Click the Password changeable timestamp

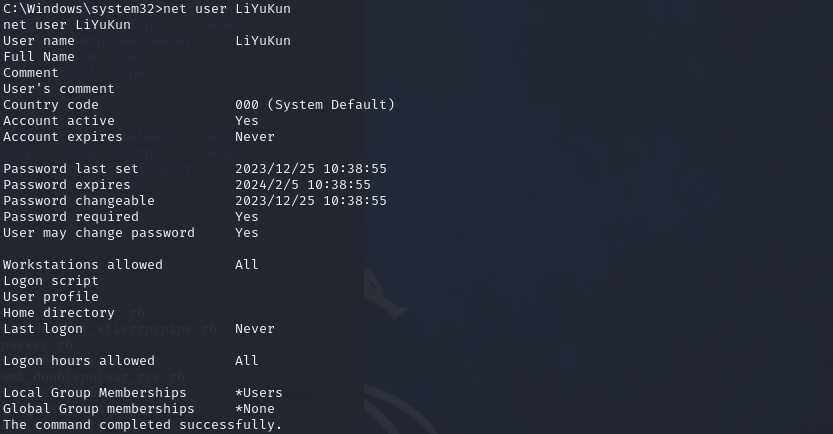pyautogui.click(x=311, y=201)
